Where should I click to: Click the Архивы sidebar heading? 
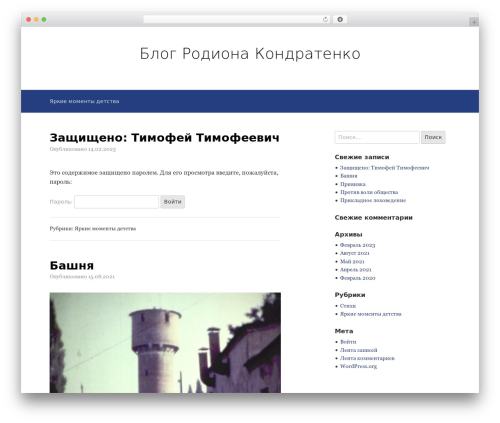pyautogui.click(x=348, y=234)
